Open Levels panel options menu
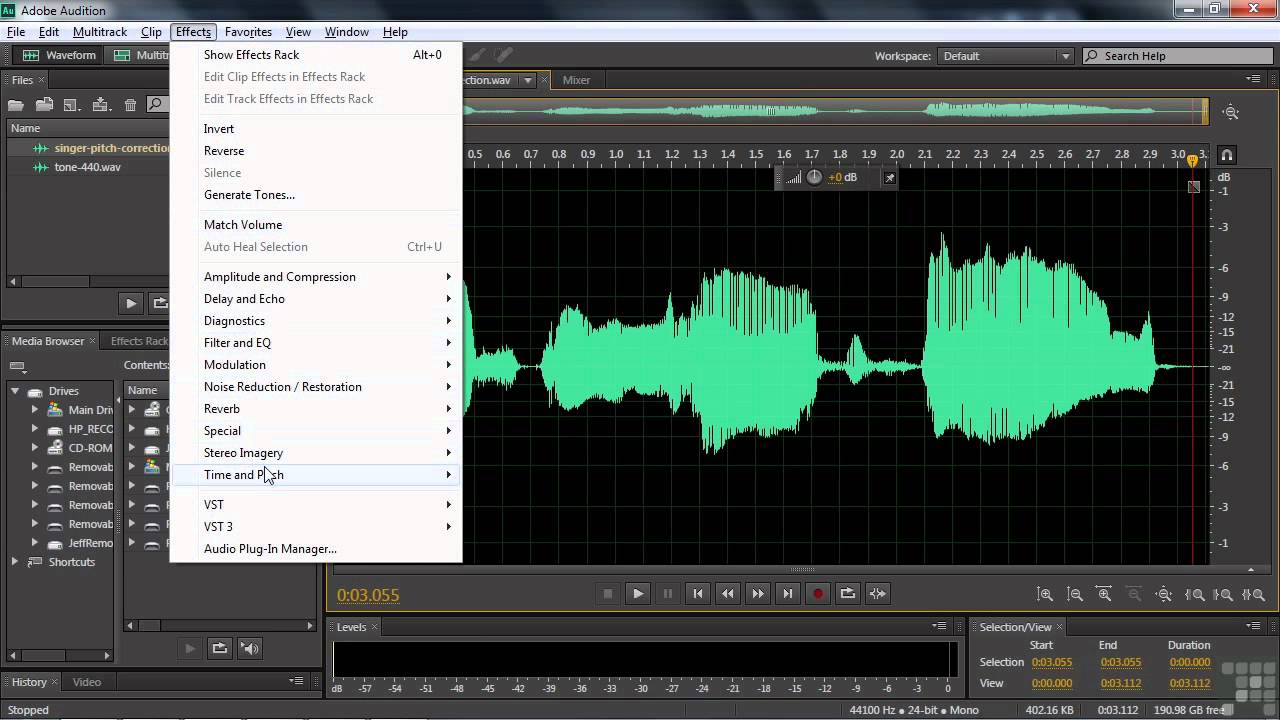1280x720 pixels. coord(939,626)
